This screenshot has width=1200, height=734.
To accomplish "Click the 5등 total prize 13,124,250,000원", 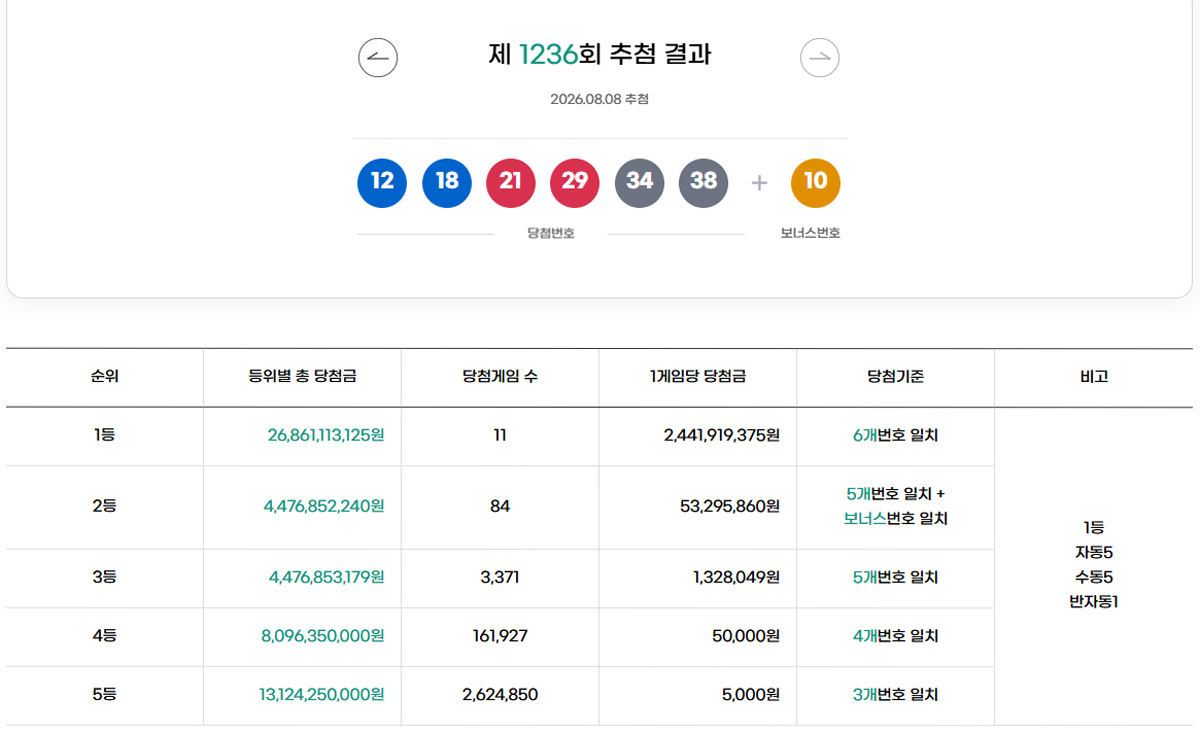I will (322, 694).
